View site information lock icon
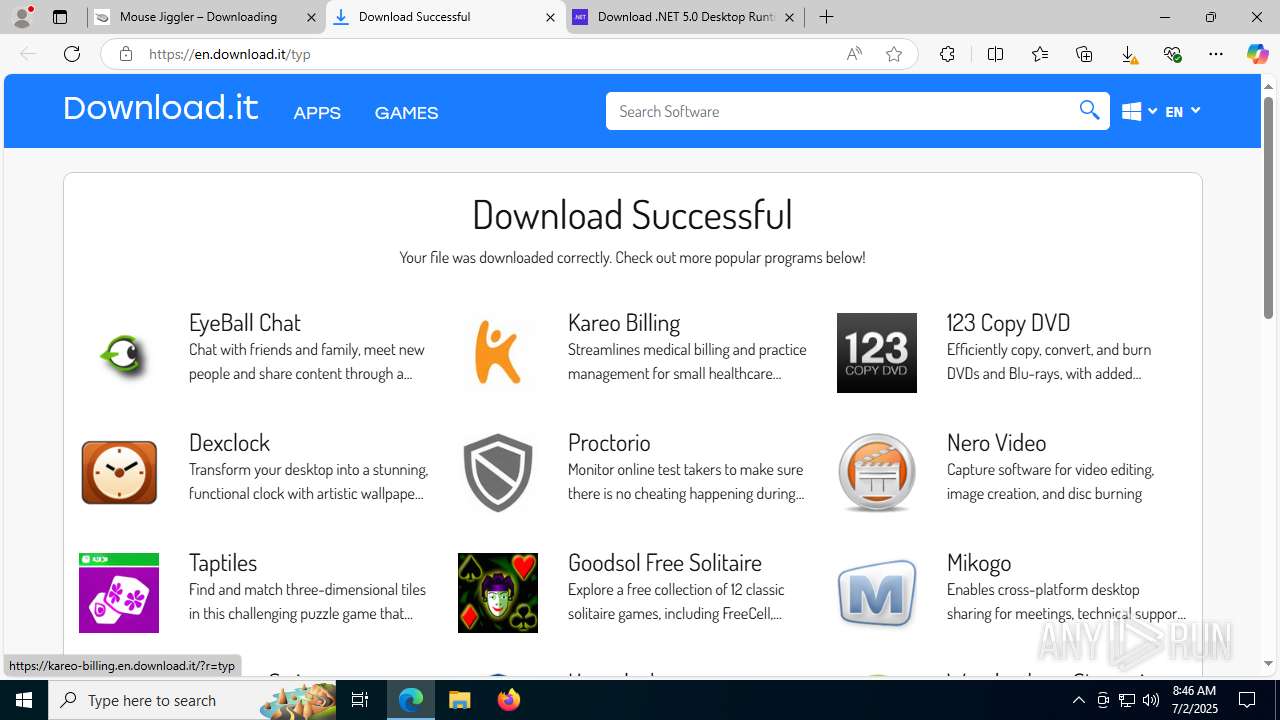This screenshot has width=1280, height=720. pyautogui.click(x=125, y=54)
